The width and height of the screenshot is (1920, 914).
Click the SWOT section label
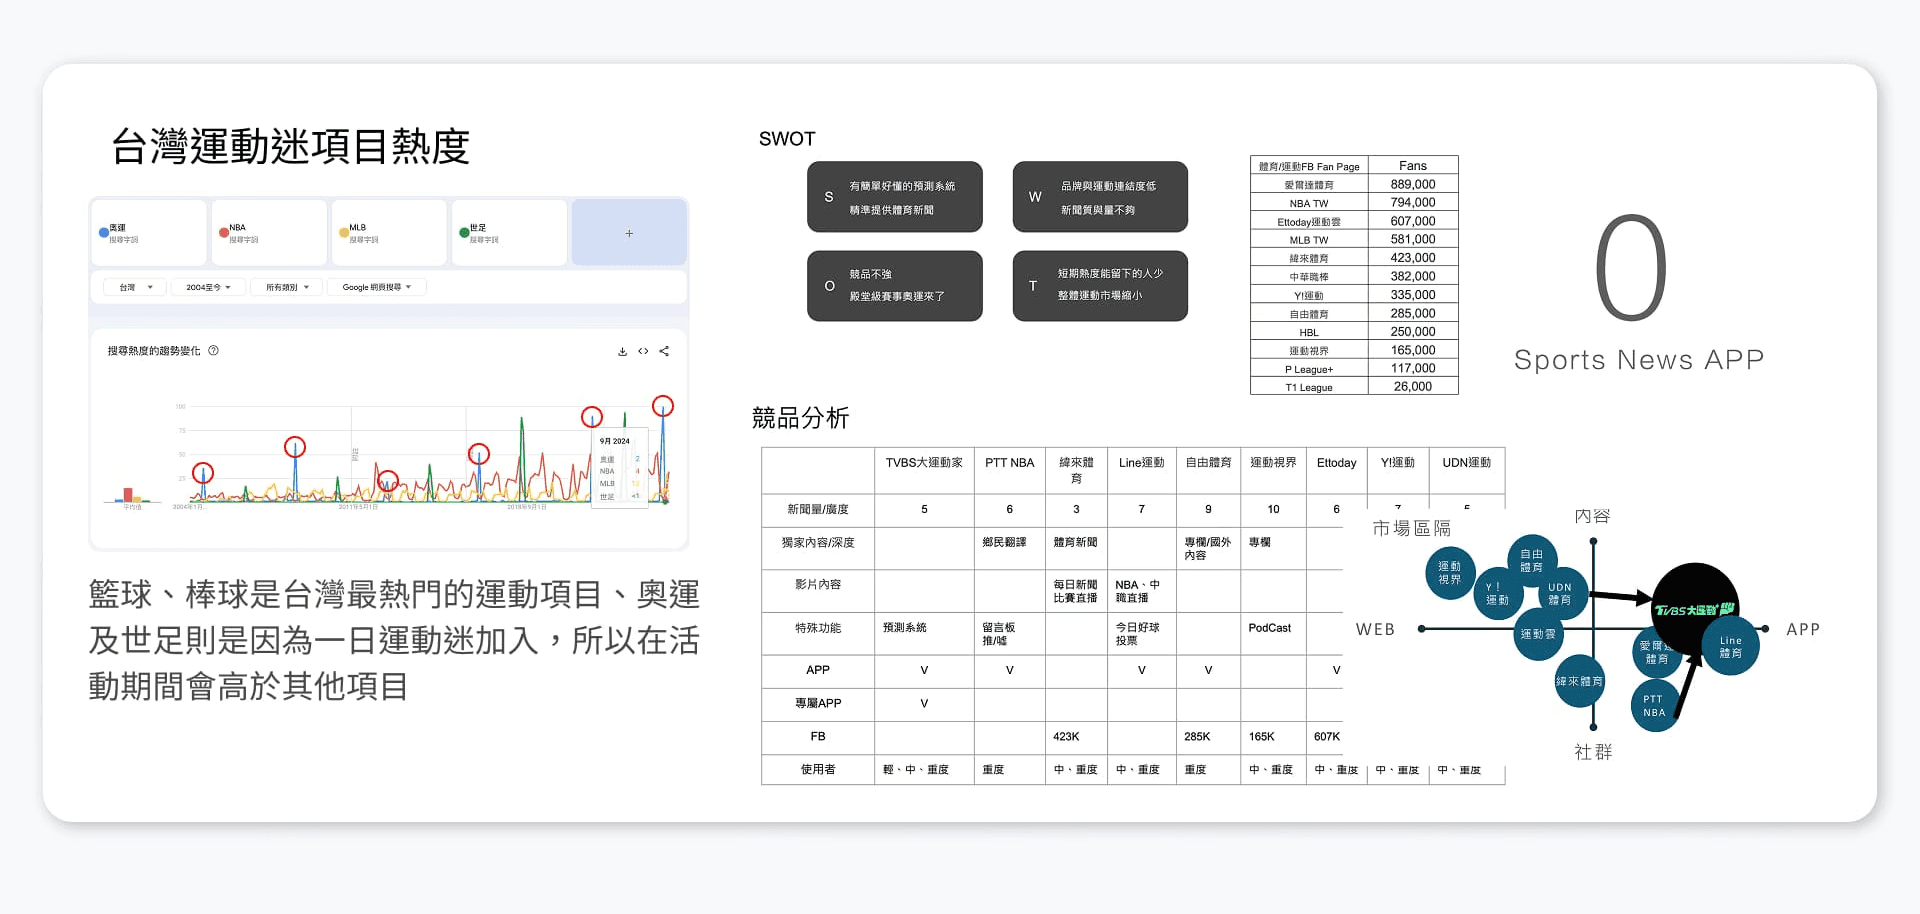tap(787, 139)
